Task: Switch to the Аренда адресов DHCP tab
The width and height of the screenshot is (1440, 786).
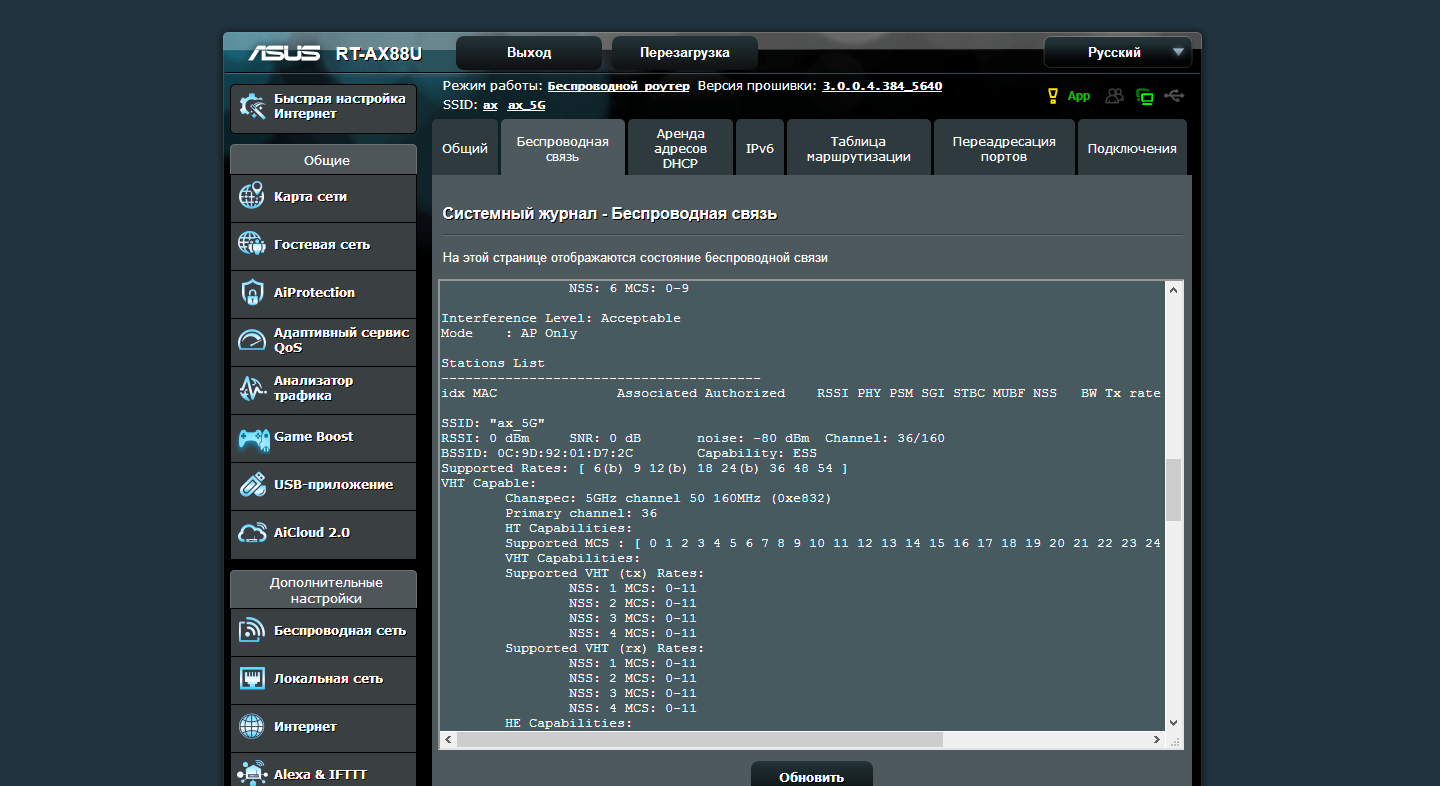Action: coord(680,148)
